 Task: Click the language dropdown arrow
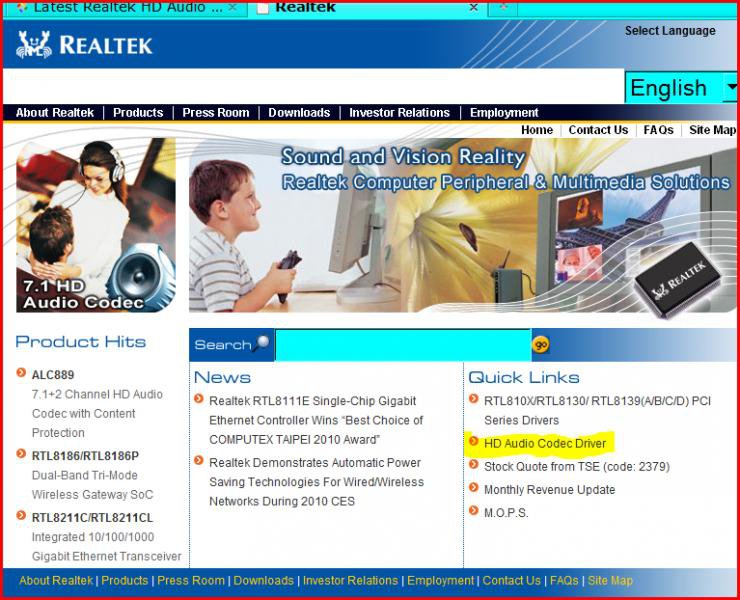click(731, 87)
